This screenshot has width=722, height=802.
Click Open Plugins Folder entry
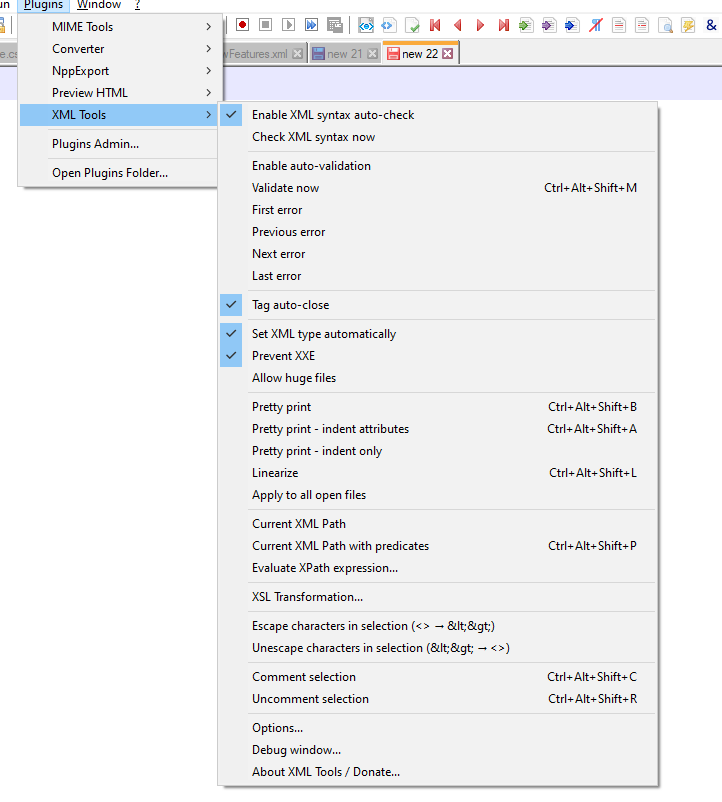coord(118,173)
